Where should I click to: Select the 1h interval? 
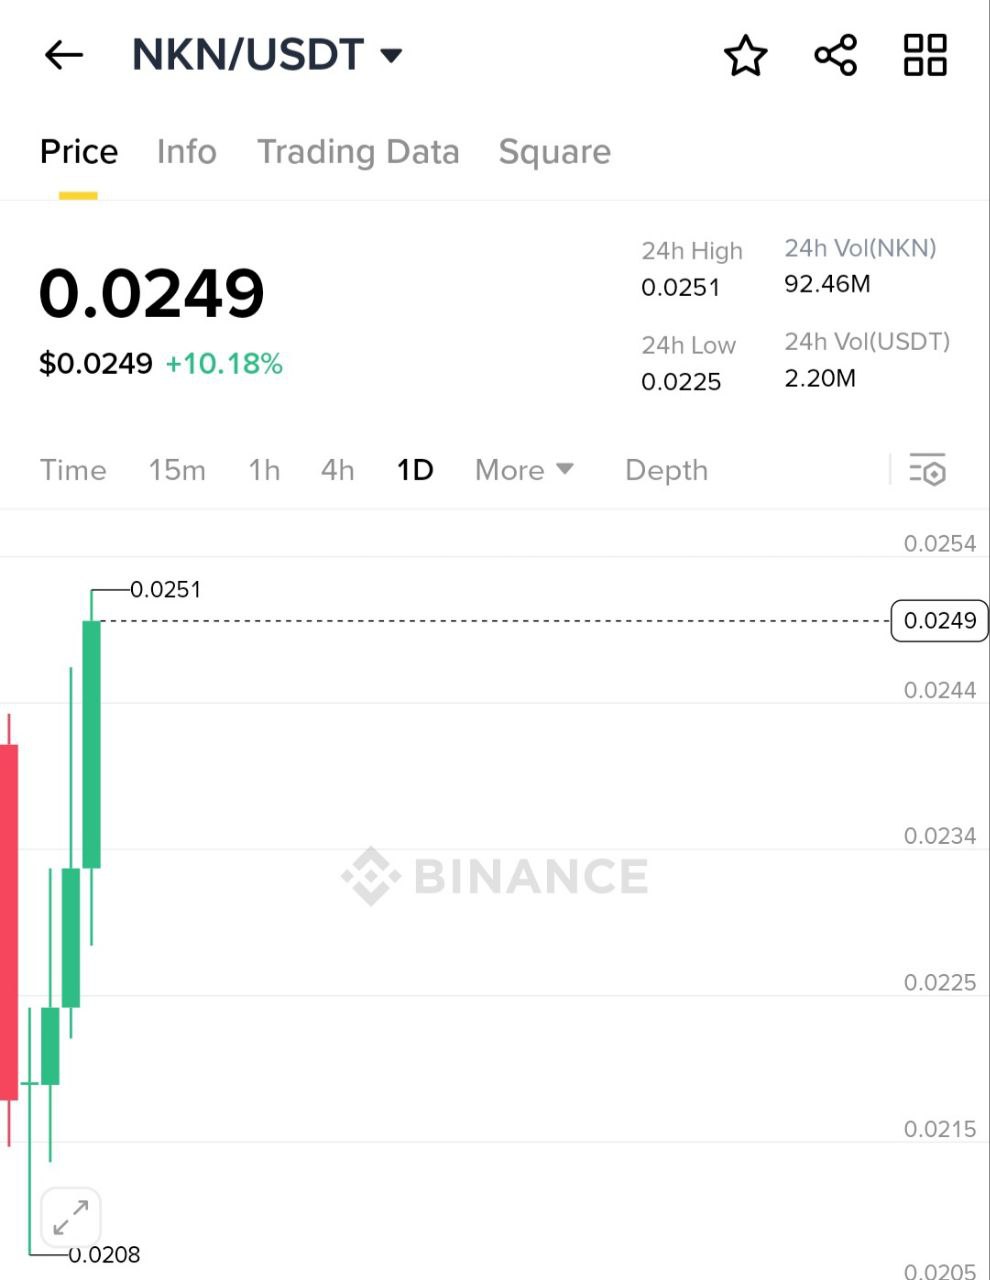(x=264, y=470)
